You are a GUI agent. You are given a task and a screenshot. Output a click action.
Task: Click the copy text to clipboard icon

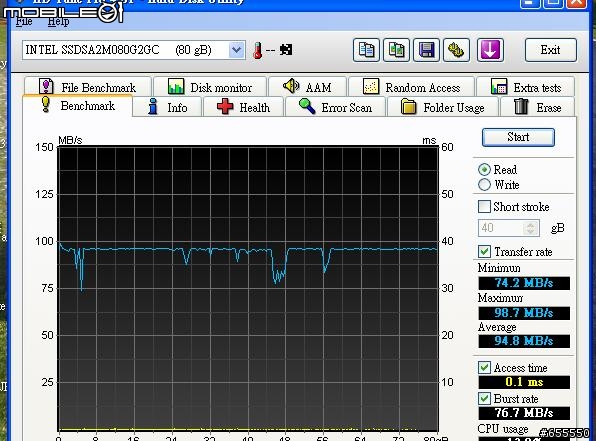[366, 50]
